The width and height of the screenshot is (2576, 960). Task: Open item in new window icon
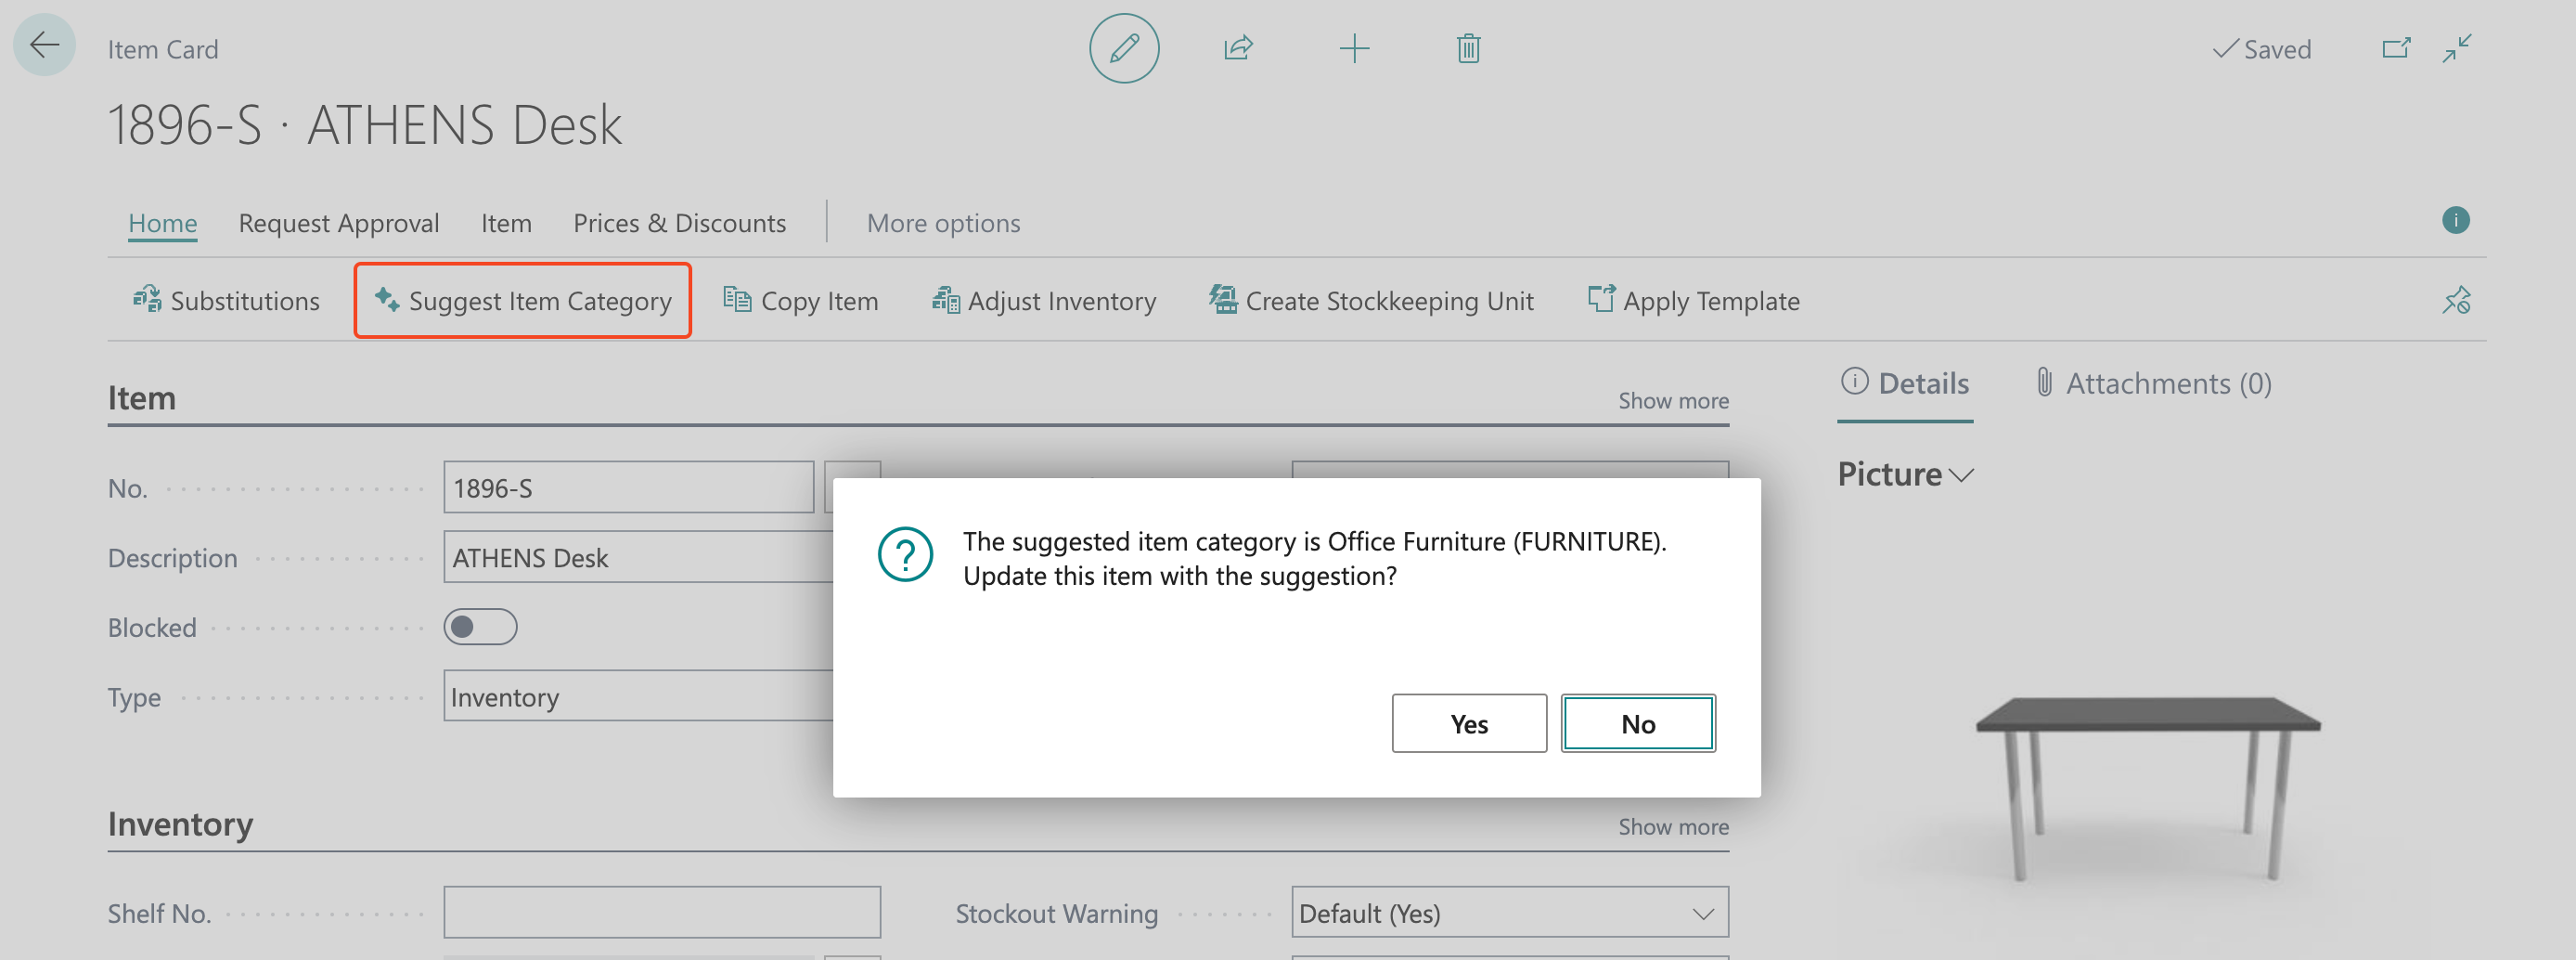[2396, 48]
